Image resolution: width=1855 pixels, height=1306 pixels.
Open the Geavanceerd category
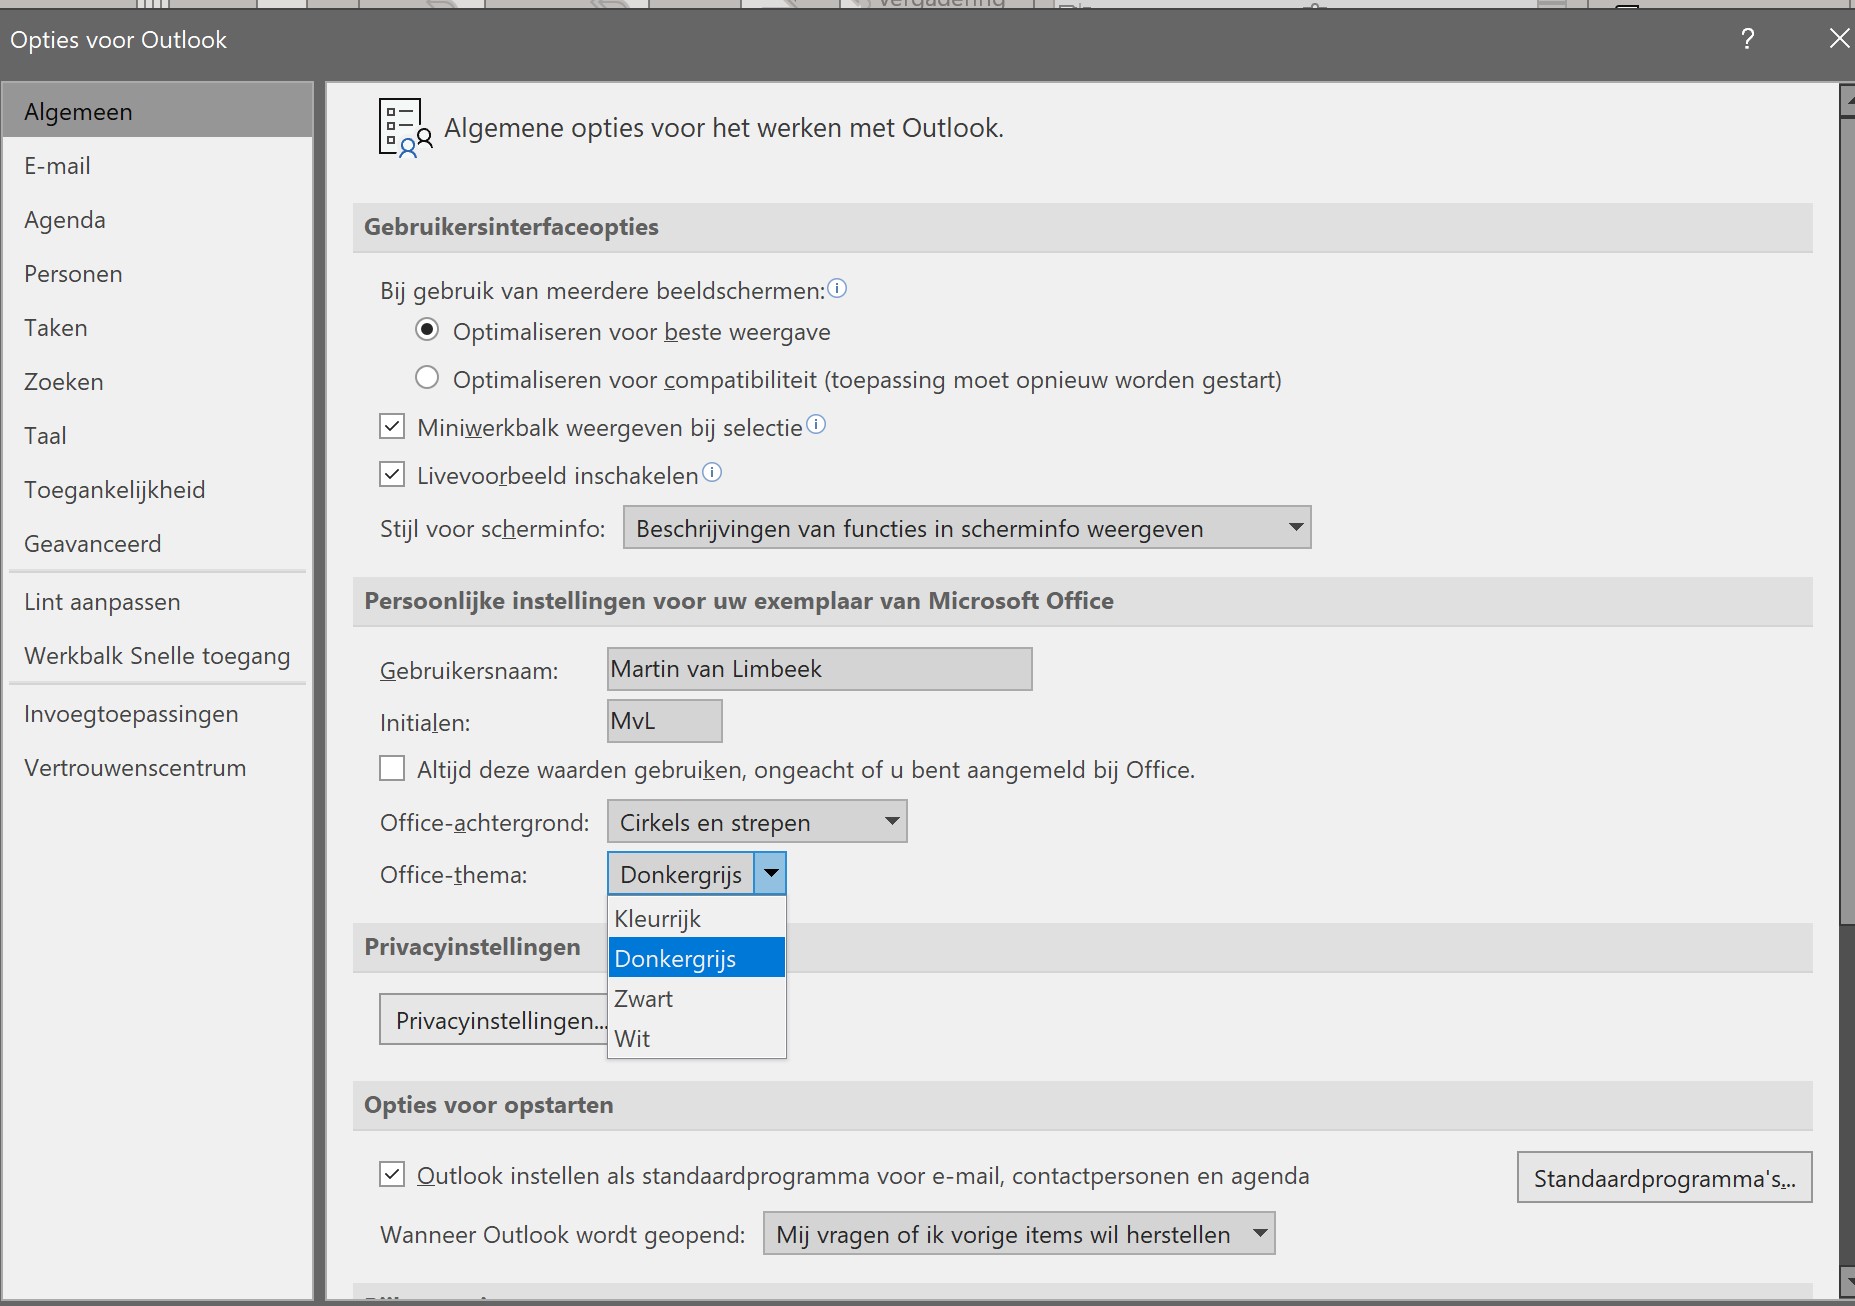click(158, 543)
